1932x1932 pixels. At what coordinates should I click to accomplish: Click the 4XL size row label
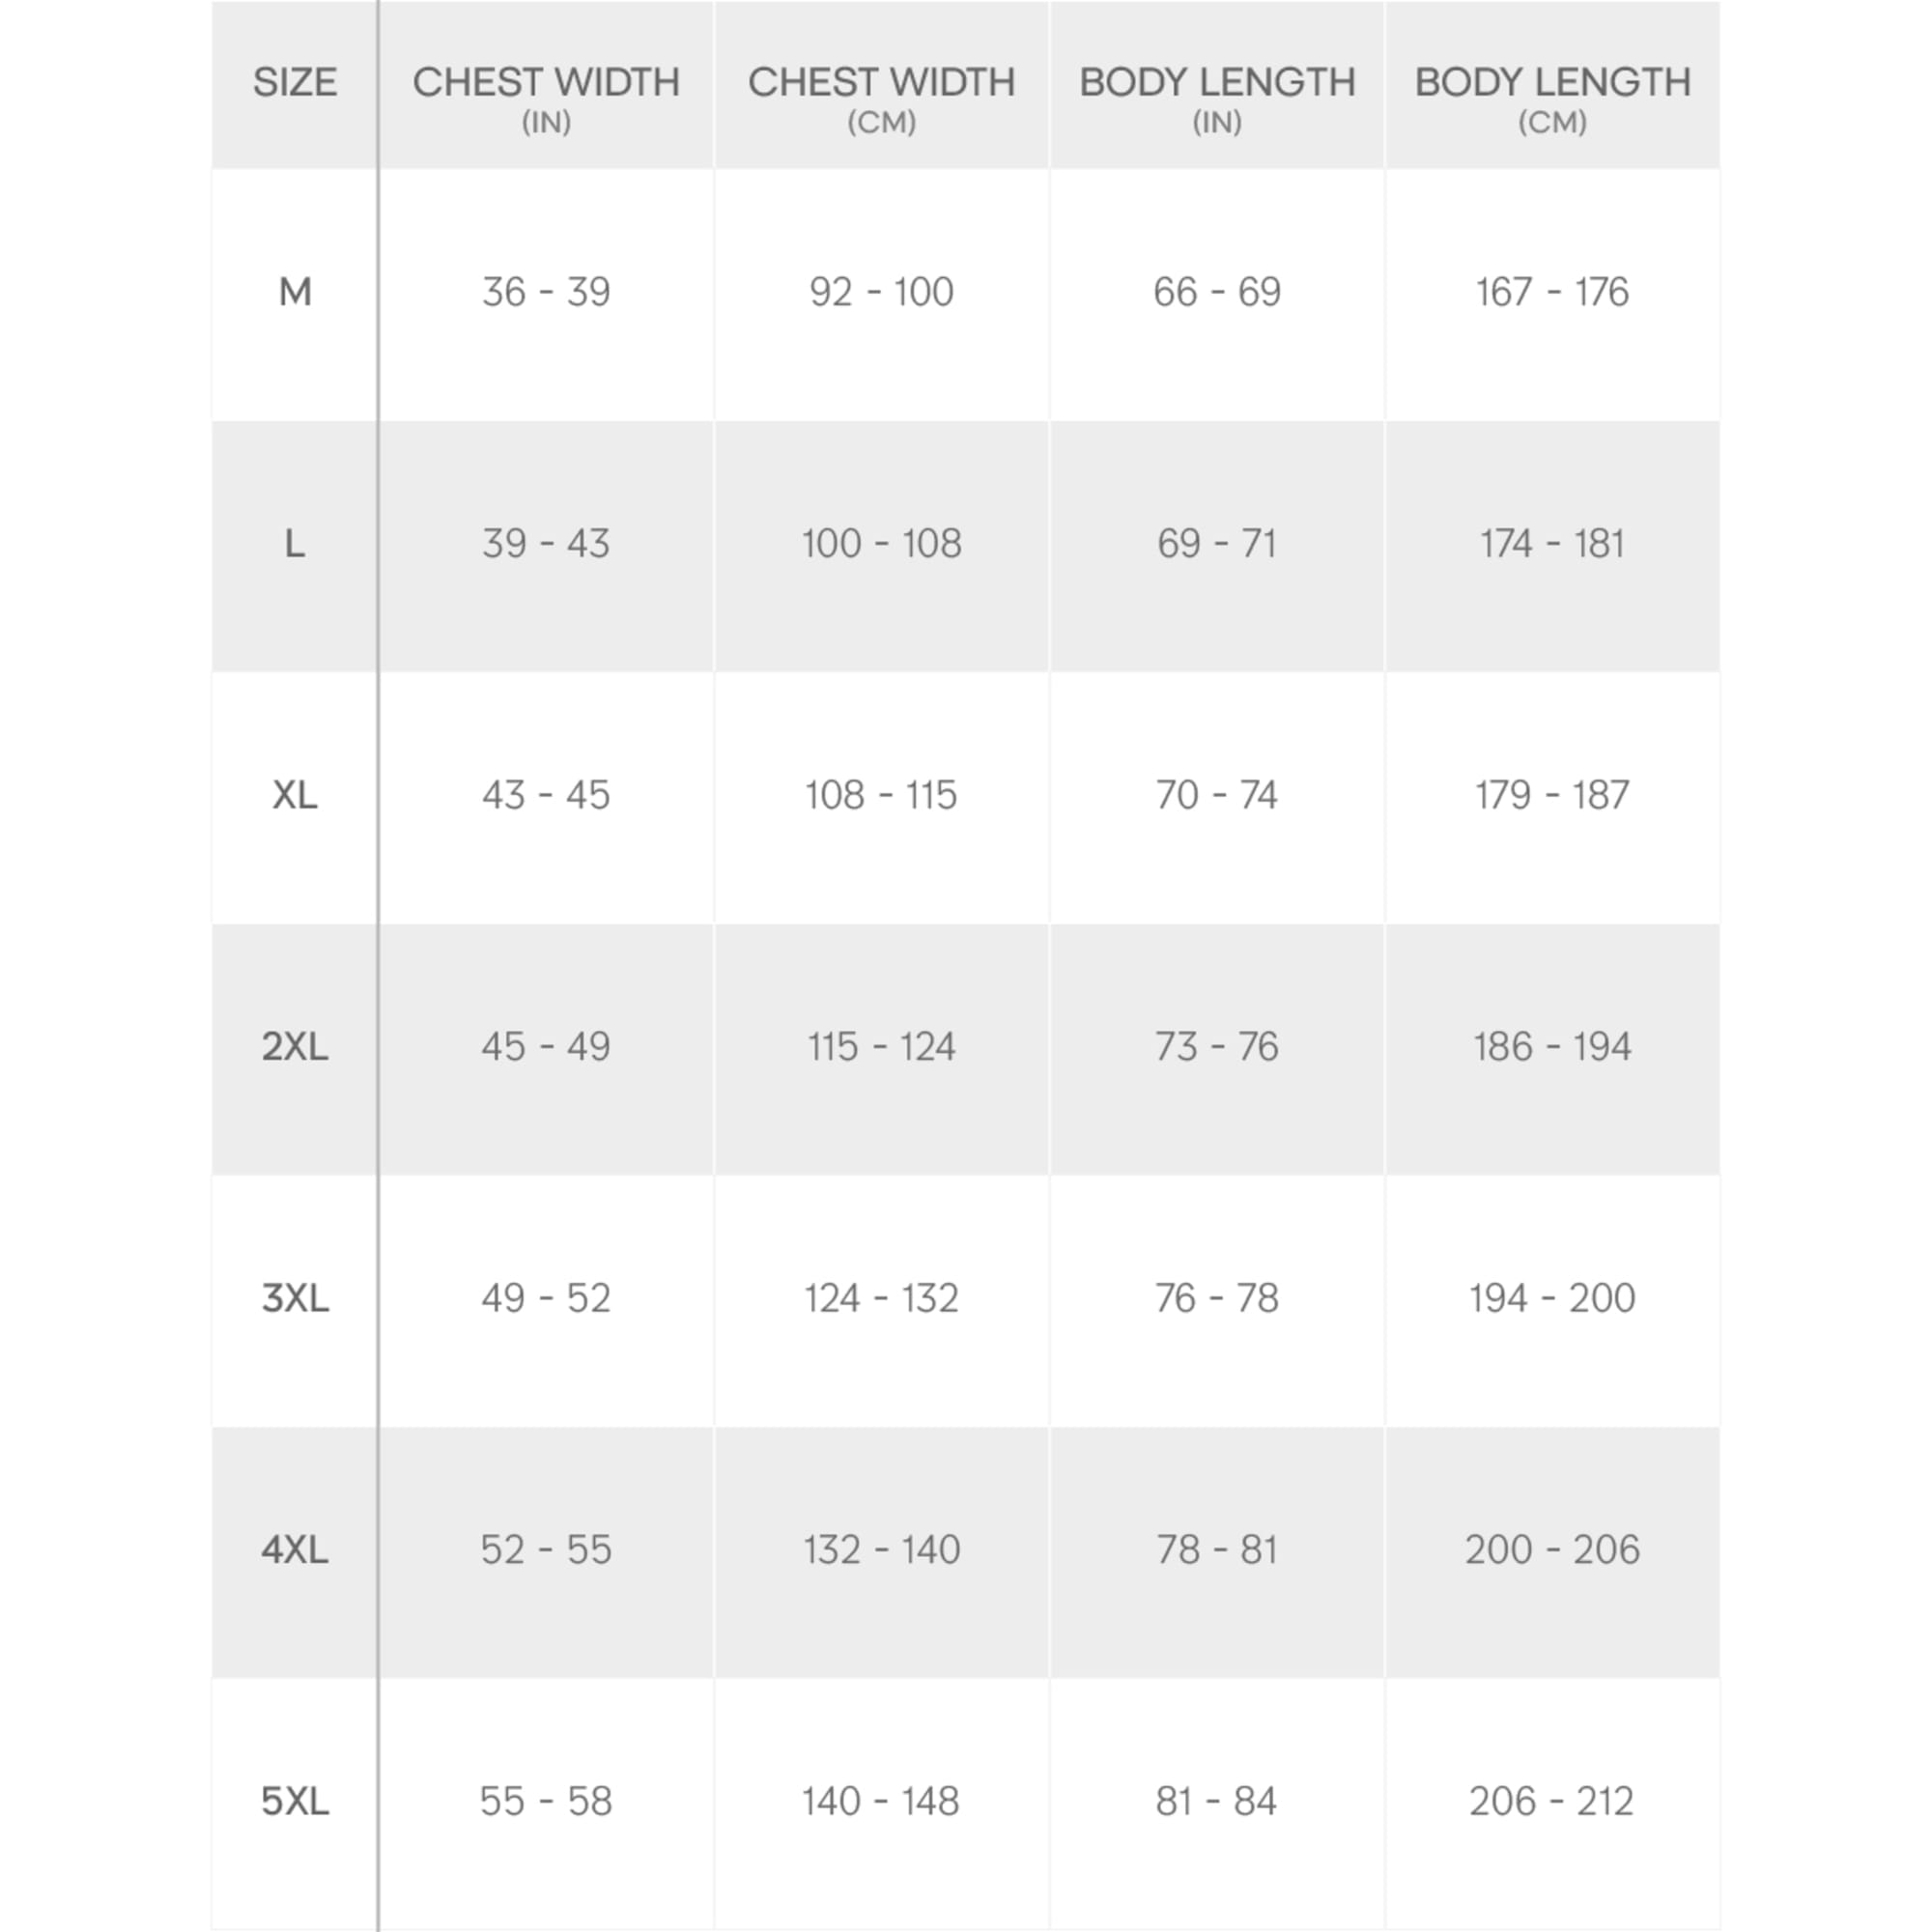(295, 1550)
